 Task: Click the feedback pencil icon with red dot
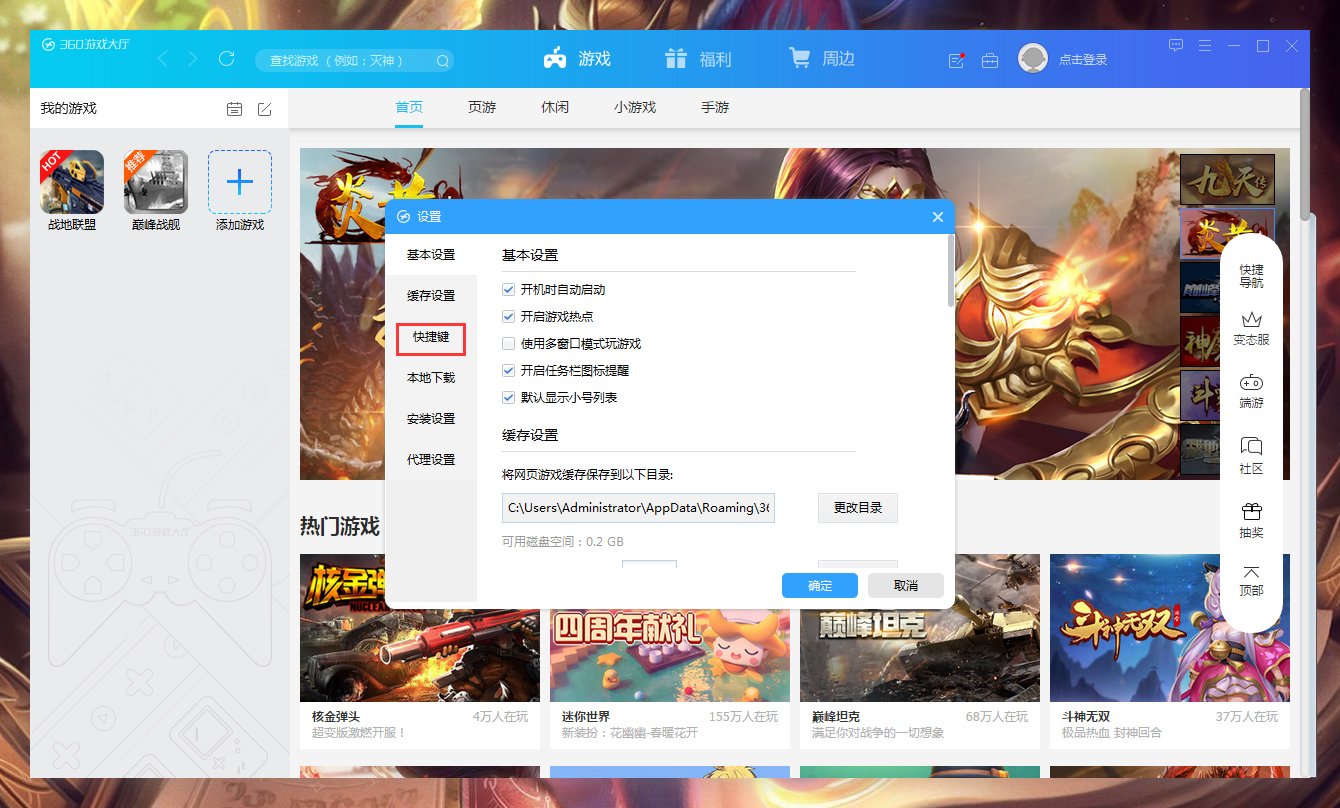pos(955,60)
